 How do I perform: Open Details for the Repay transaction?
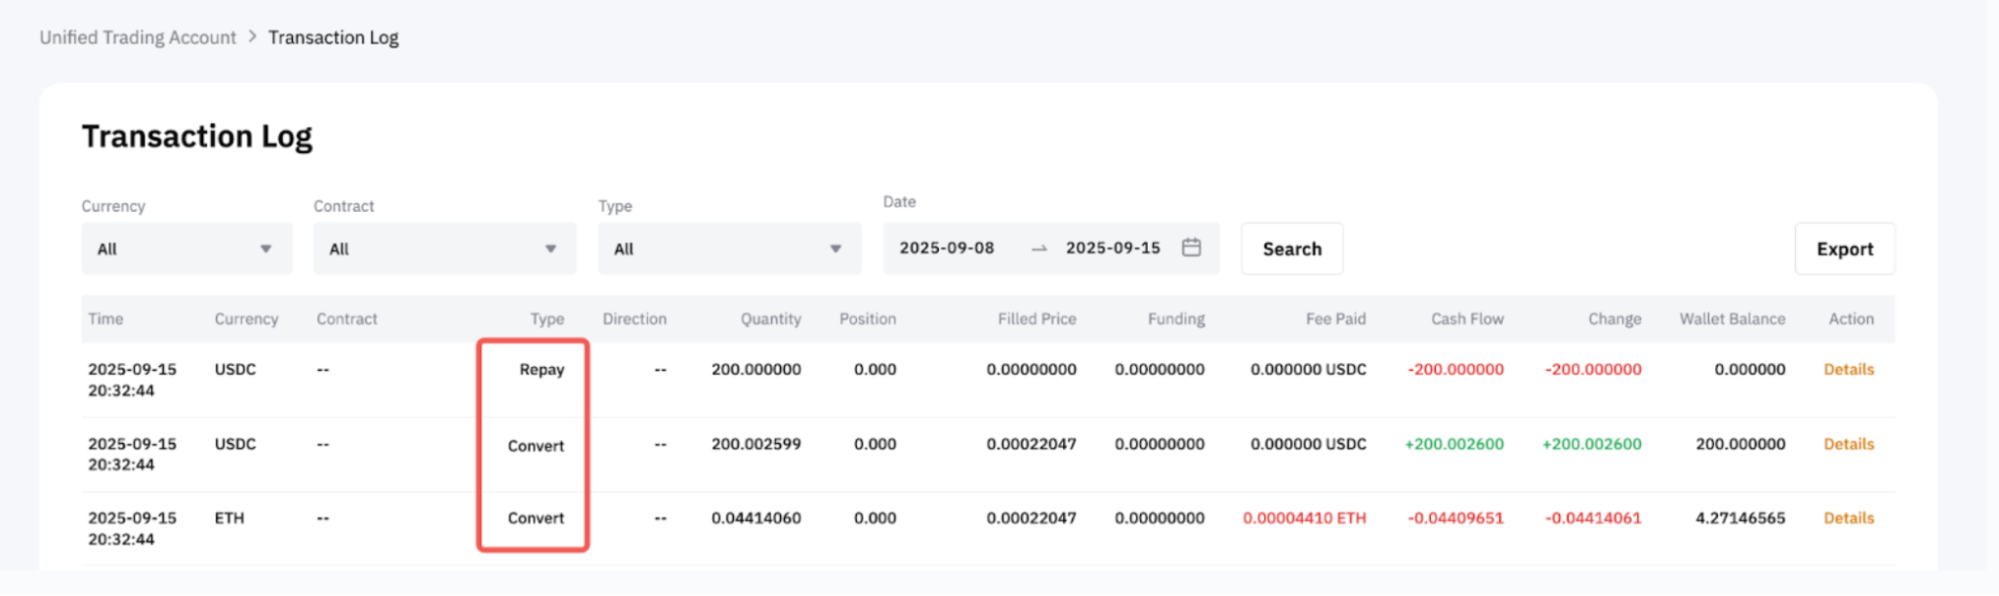click(x=1848, y=370)
